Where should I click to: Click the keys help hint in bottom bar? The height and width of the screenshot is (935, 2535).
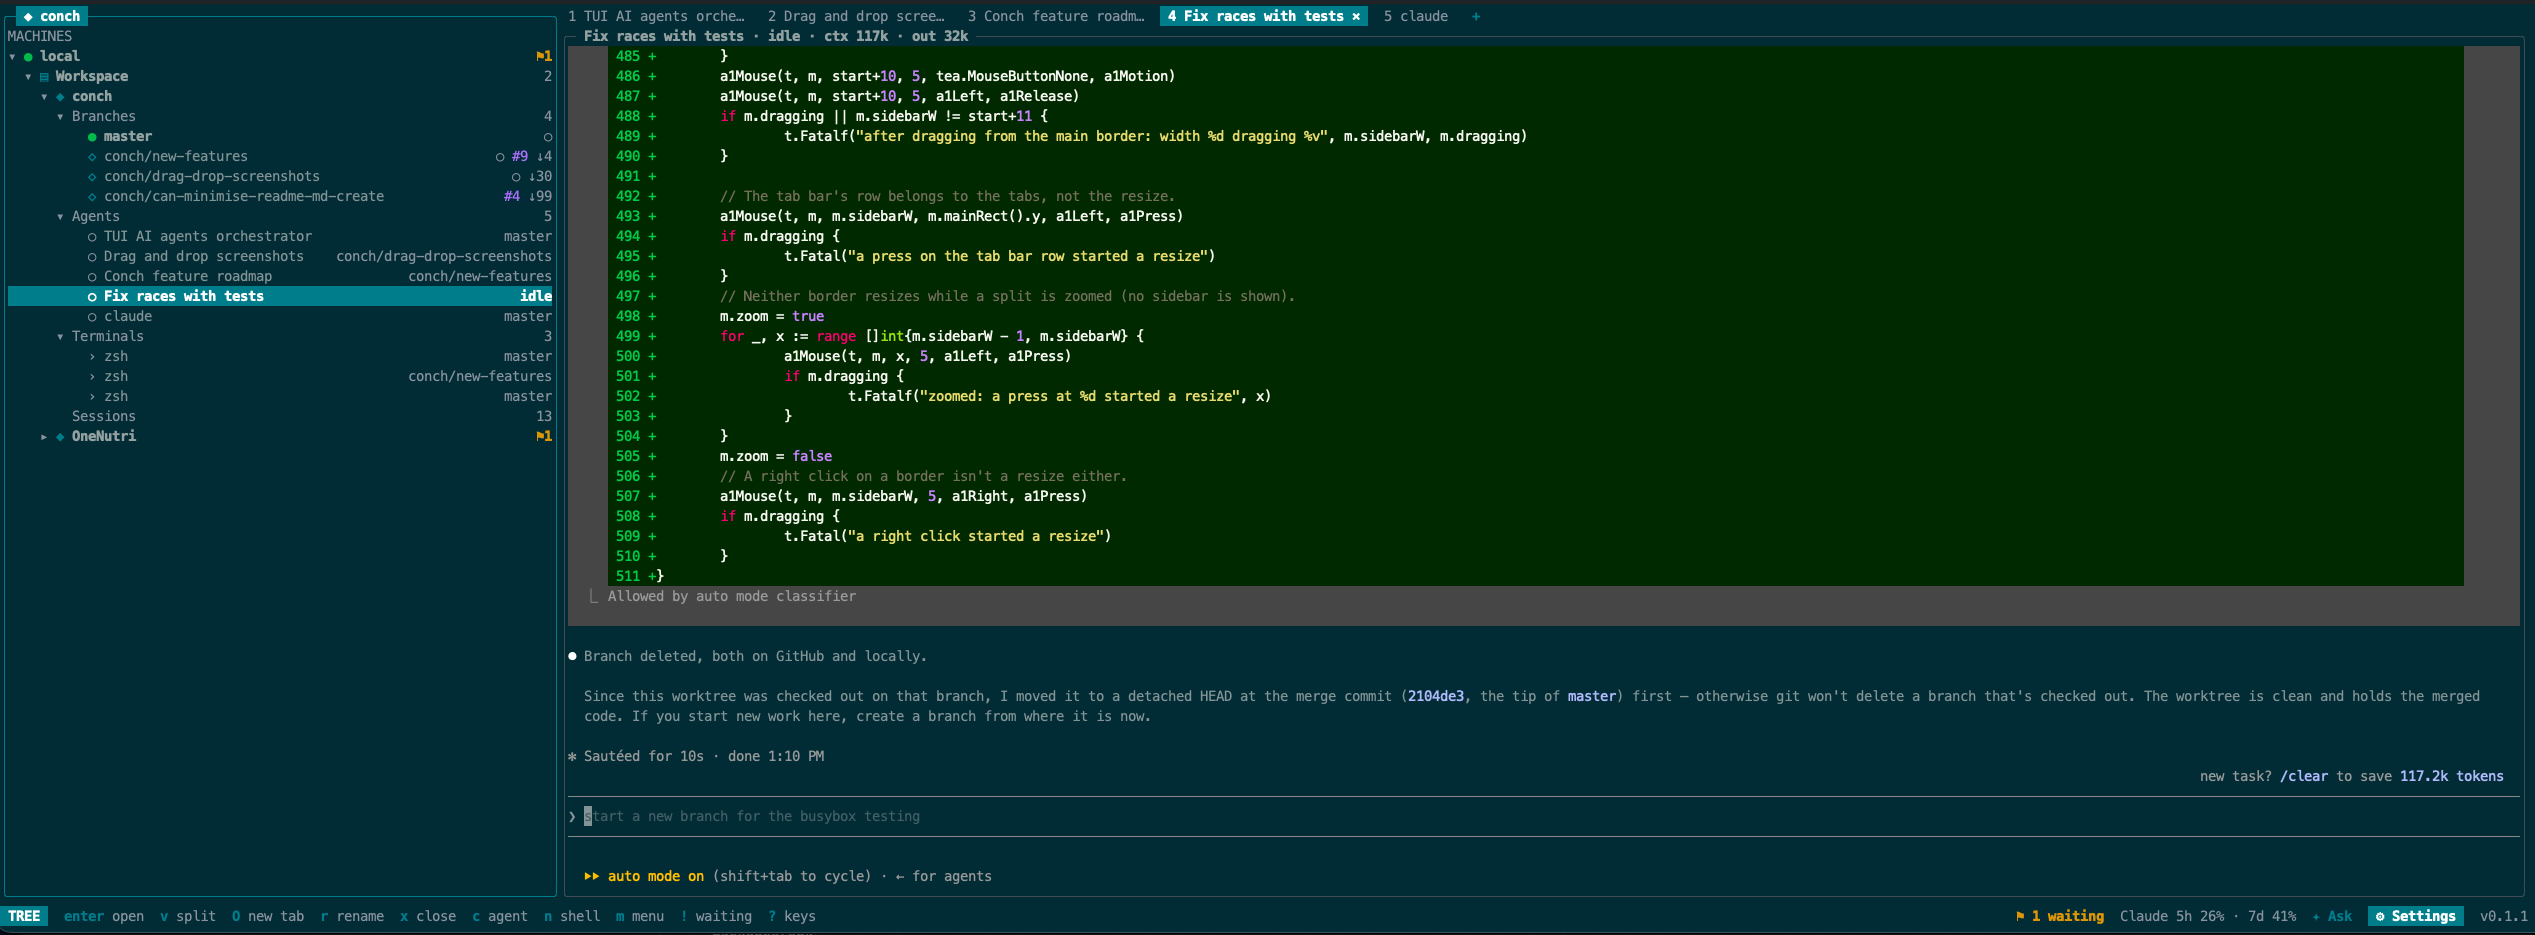click(792, 916)
